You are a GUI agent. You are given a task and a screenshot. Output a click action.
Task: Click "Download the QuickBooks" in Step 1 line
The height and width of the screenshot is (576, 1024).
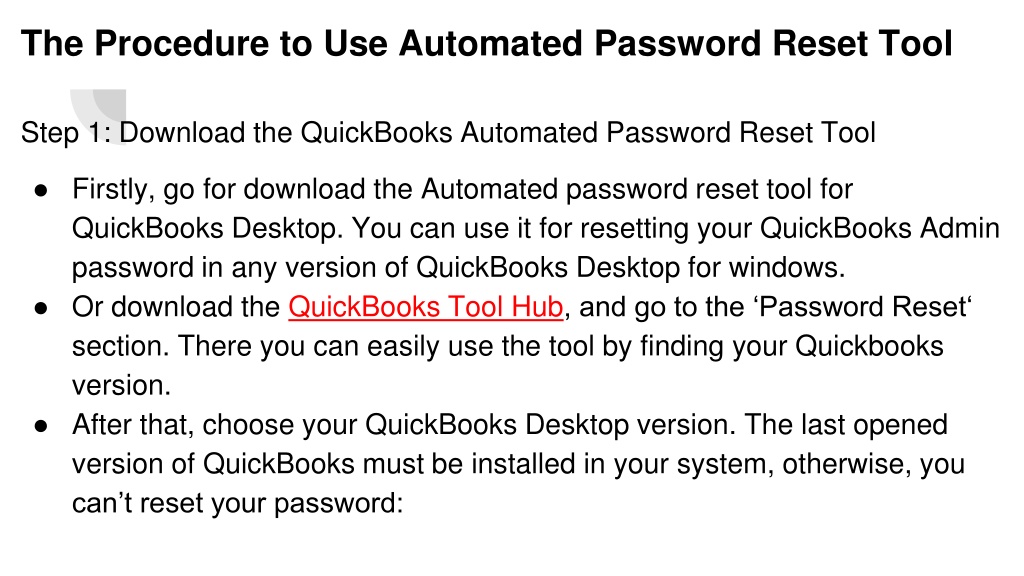click(285, 133)
